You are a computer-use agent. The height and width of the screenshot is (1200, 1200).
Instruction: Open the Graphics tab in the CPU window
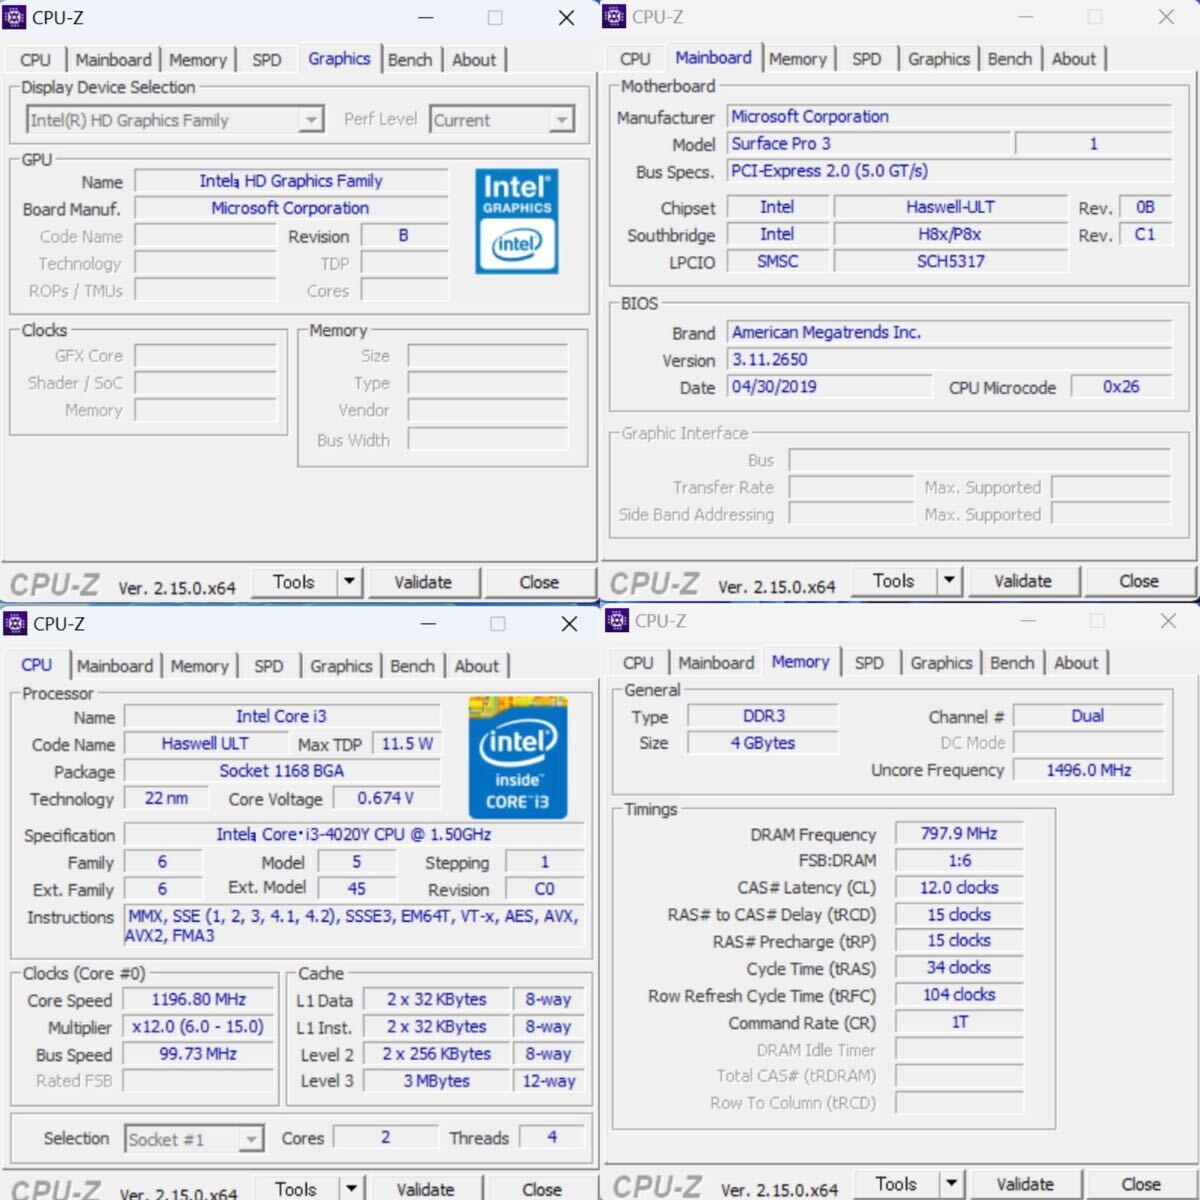(x=341, y=666)
